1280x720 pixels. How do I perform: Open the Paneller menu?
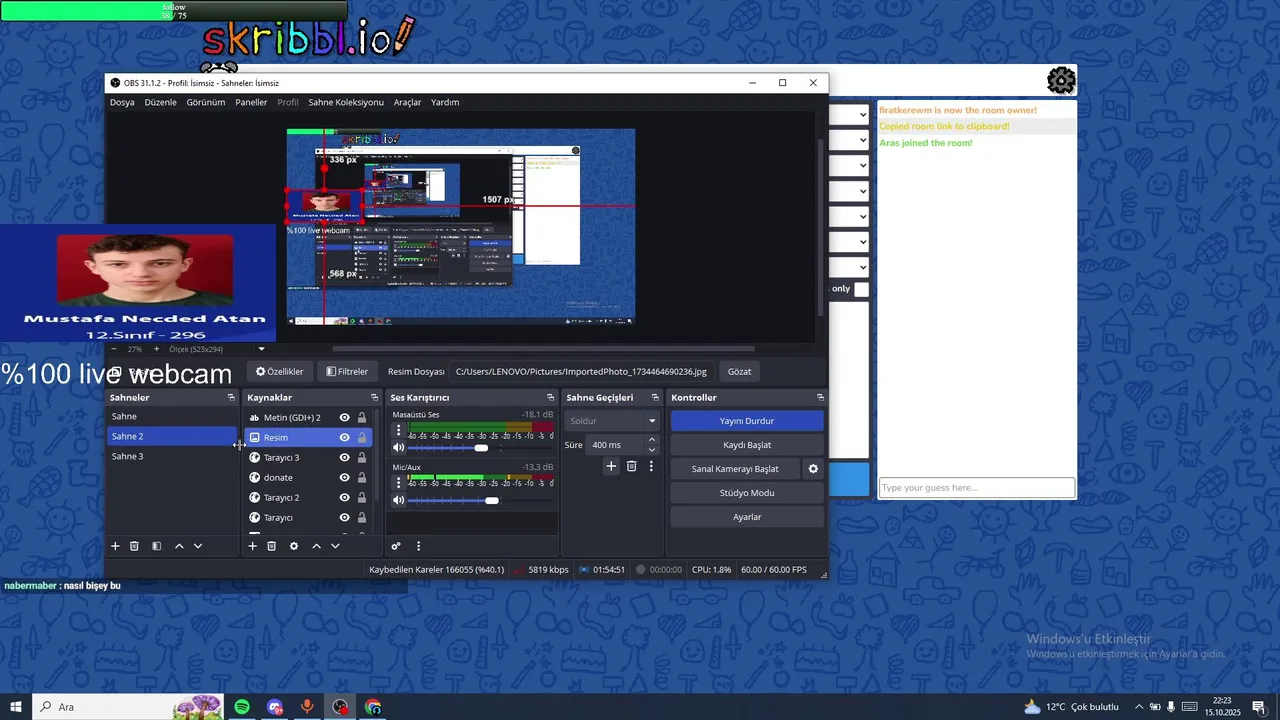[251, 102]
